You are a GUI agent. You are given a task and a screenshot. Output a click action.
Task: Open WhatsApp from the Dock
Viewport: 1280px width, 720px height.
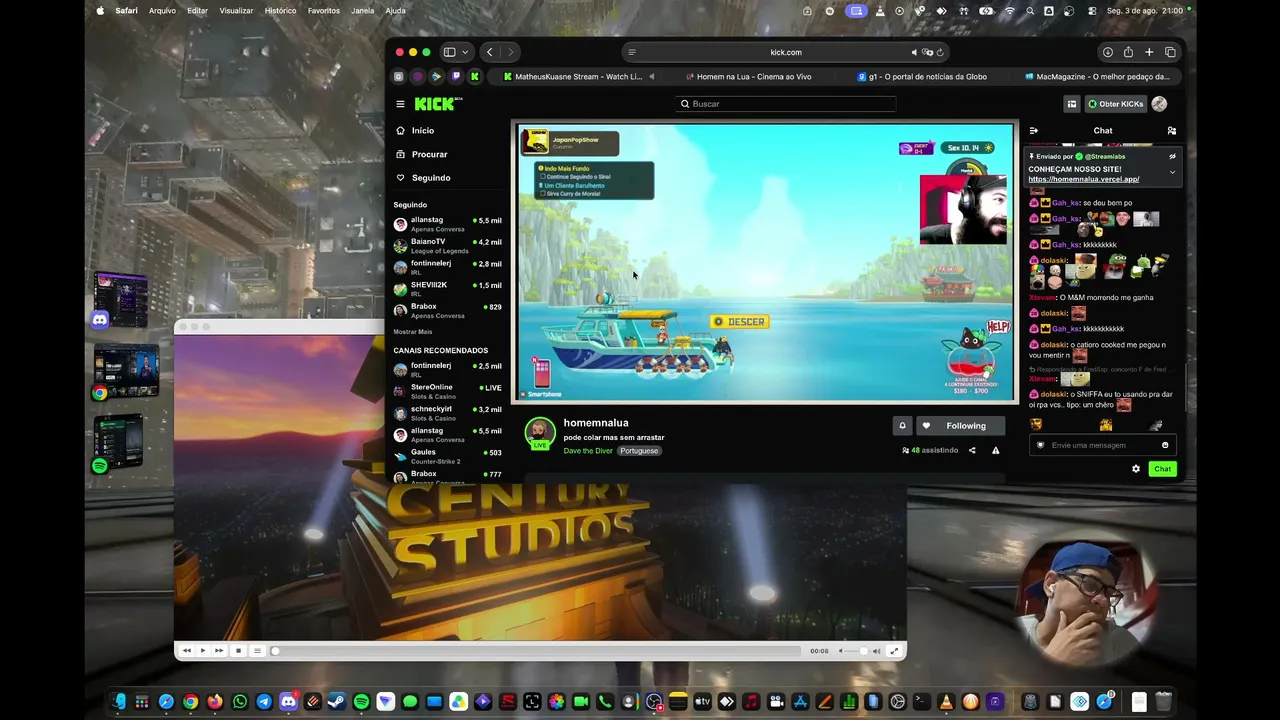239,702
